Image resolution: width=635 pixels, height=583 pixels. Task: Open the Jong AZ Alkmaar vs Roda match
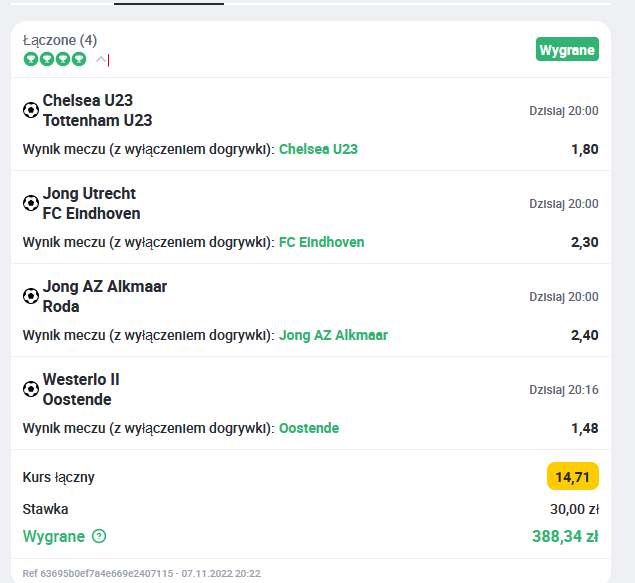[105, 296]
